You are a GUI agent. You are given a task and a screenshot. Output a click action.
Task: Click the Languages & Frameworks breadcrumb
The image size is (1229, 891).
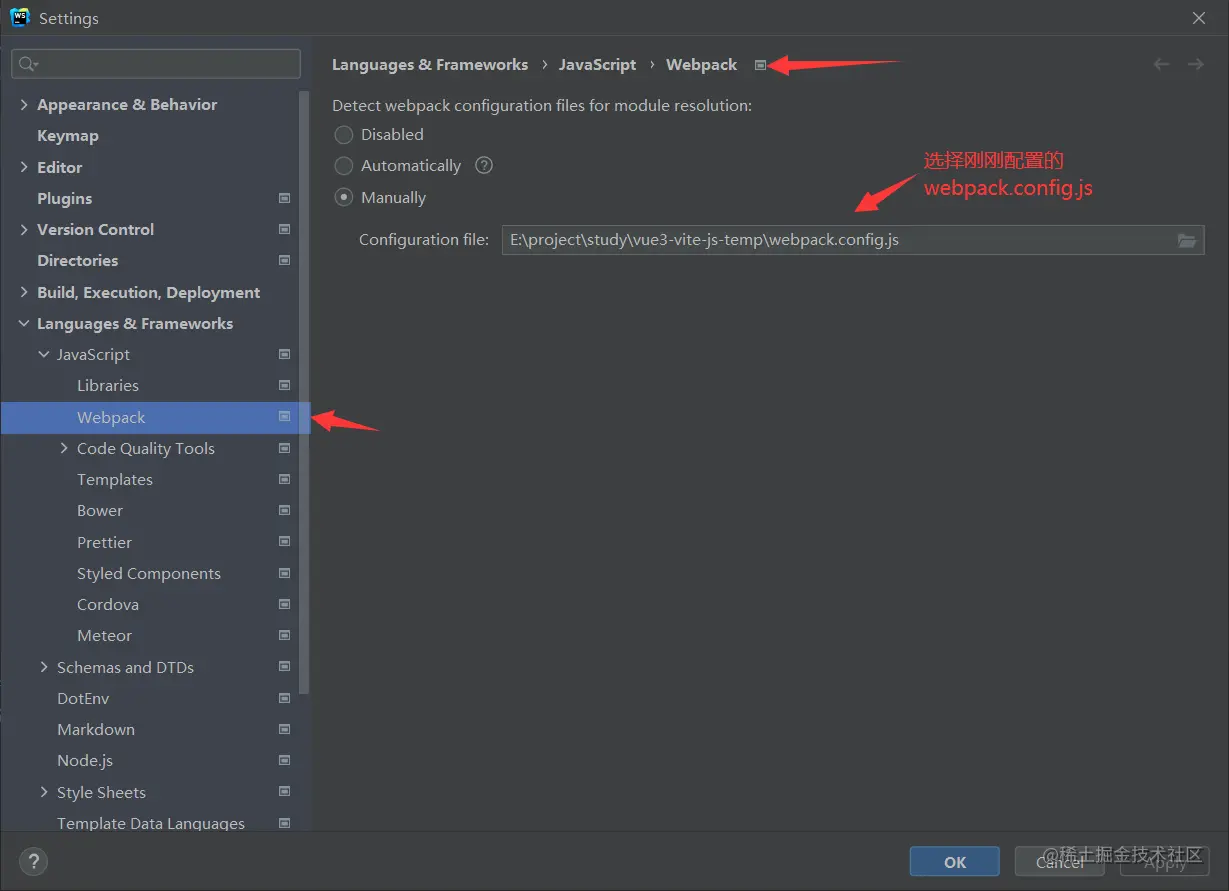[430, 64]
